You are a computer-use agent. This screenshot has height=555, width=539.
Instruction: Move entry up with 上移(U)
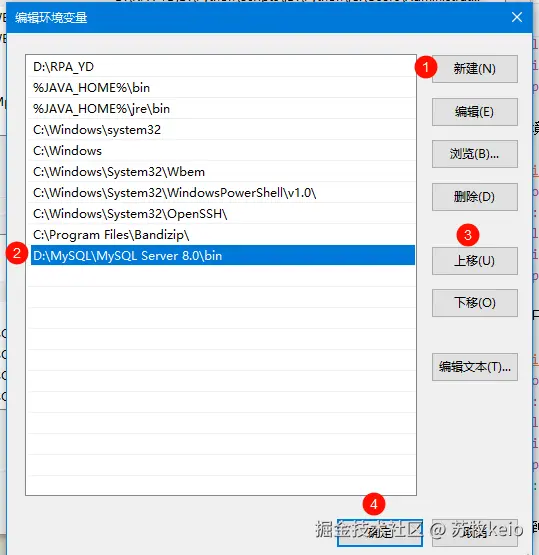pos(475,261)
